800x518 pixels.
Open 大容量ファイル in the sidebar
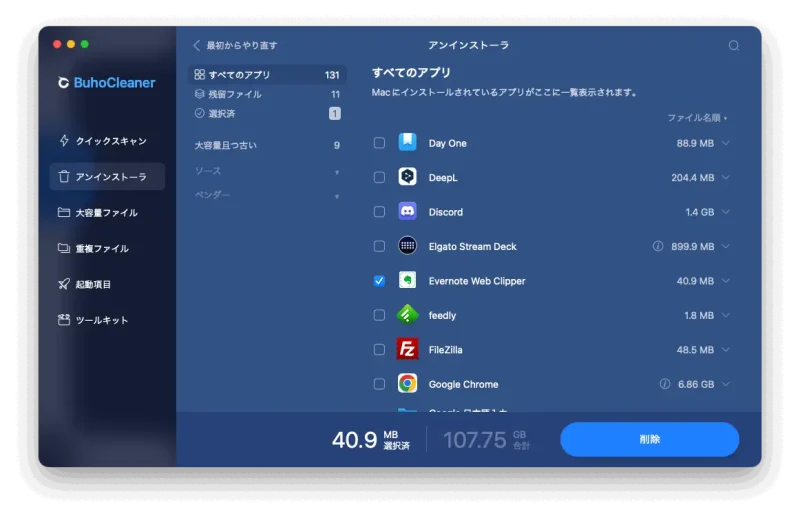click(107, 212)
